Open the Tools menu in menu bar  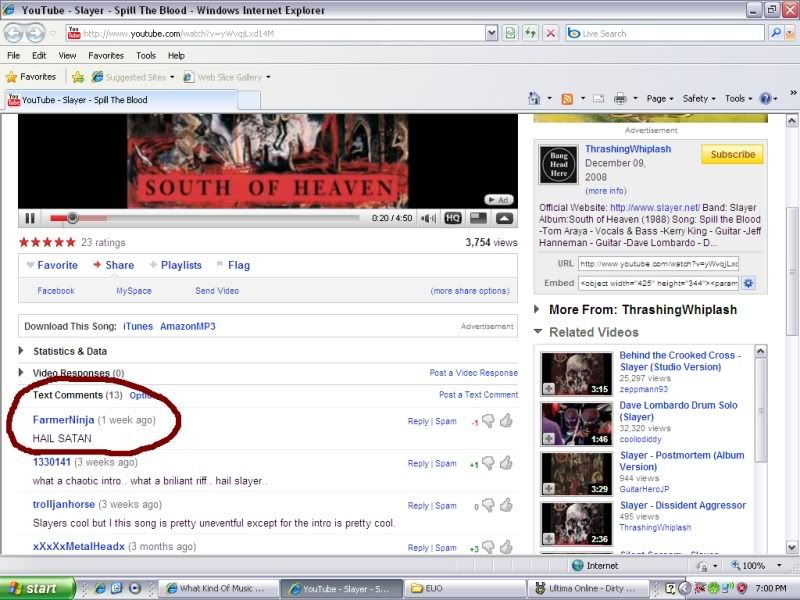point(146,56)
